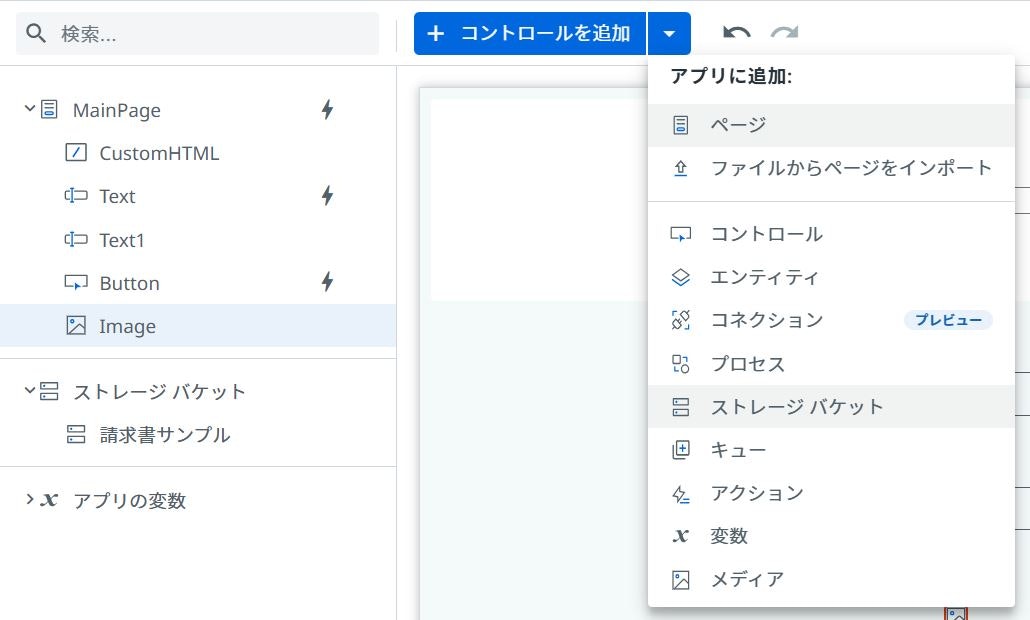Click the コントロールを追加 button
The width and height of the screenshot is (1030, 620).
[529, 32]
